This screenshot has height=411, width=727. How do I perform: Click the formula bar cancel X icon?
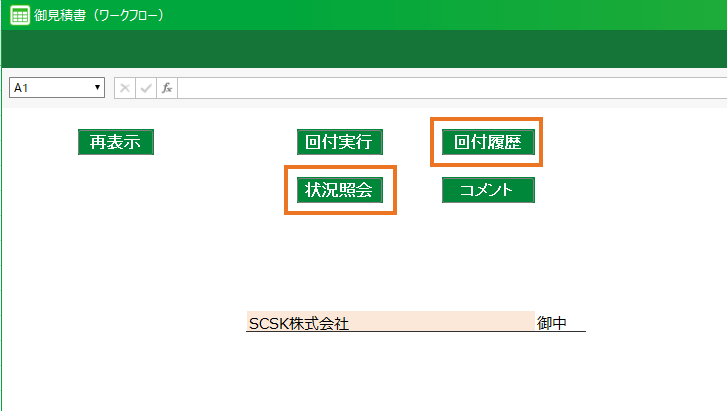[125, 88]
